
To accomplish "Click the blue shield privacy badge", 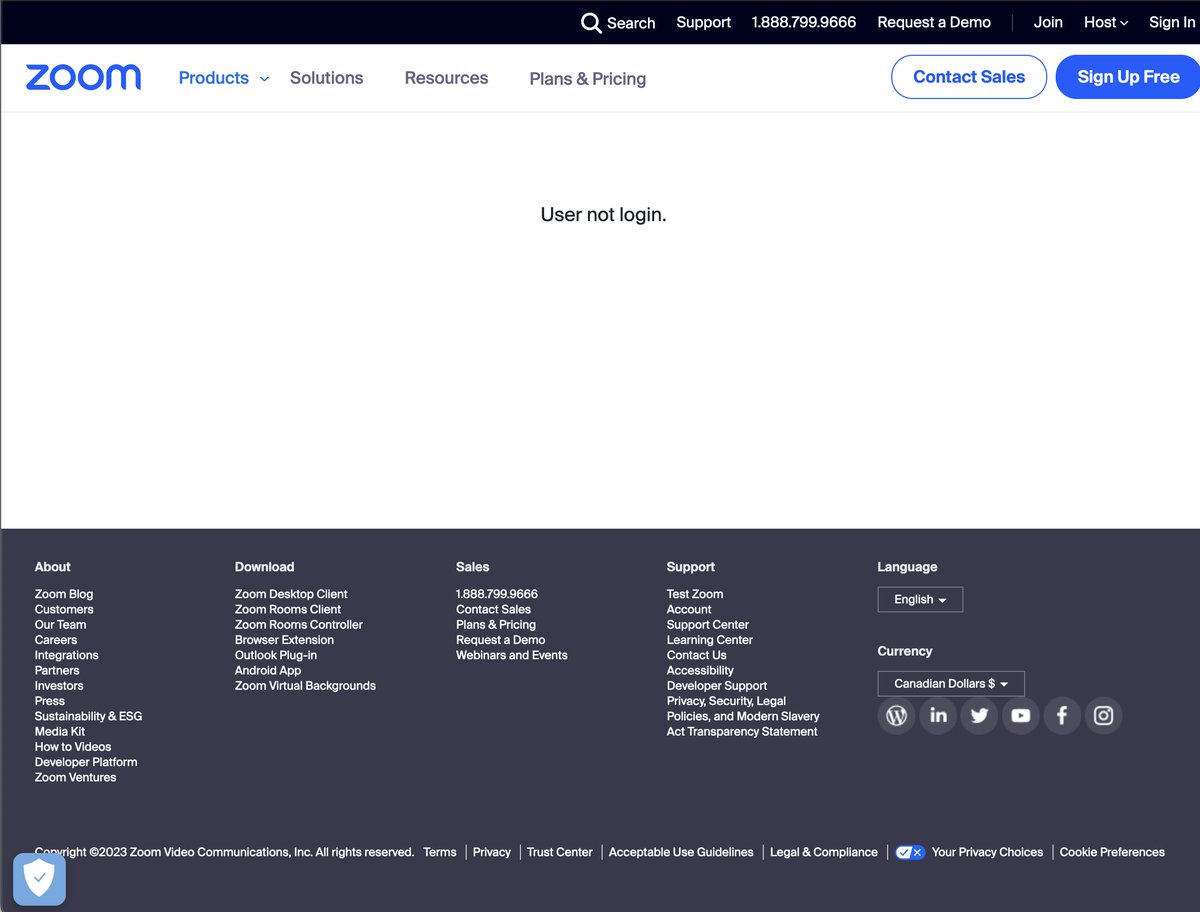I will click(x=39, y=879).
